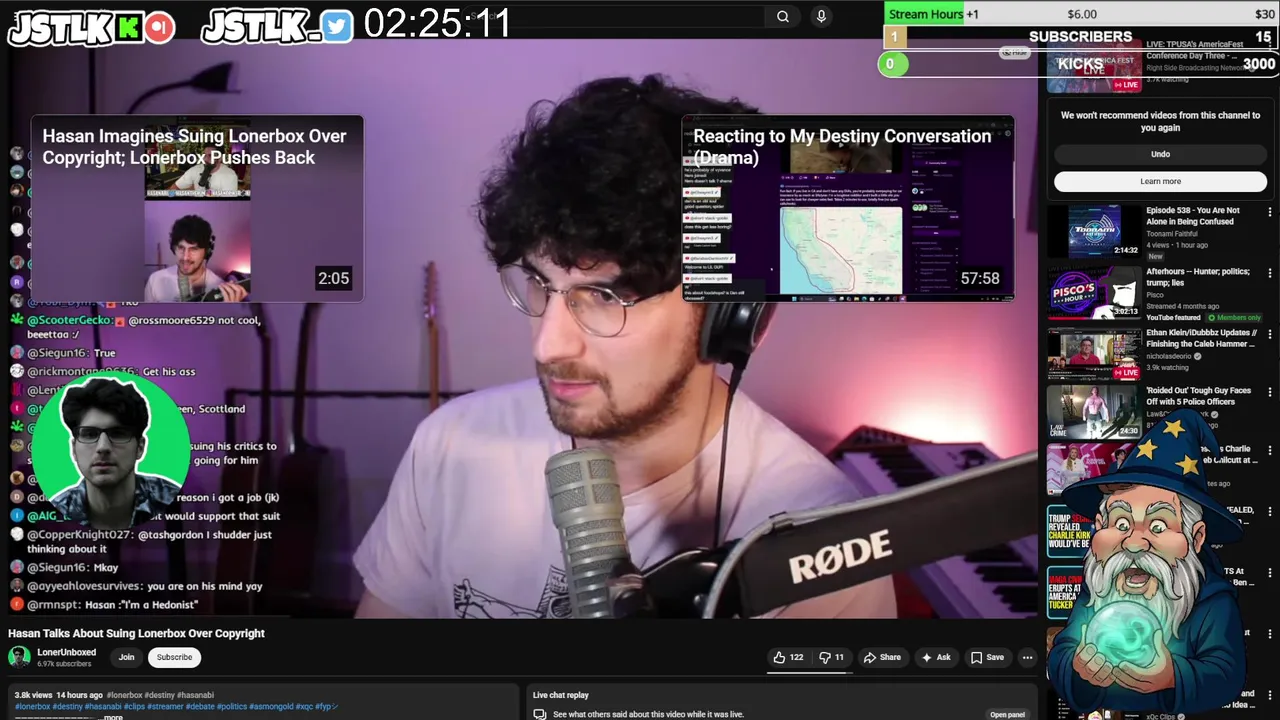Click Learn more in recommendation notice

click(x=1160, y=181)
